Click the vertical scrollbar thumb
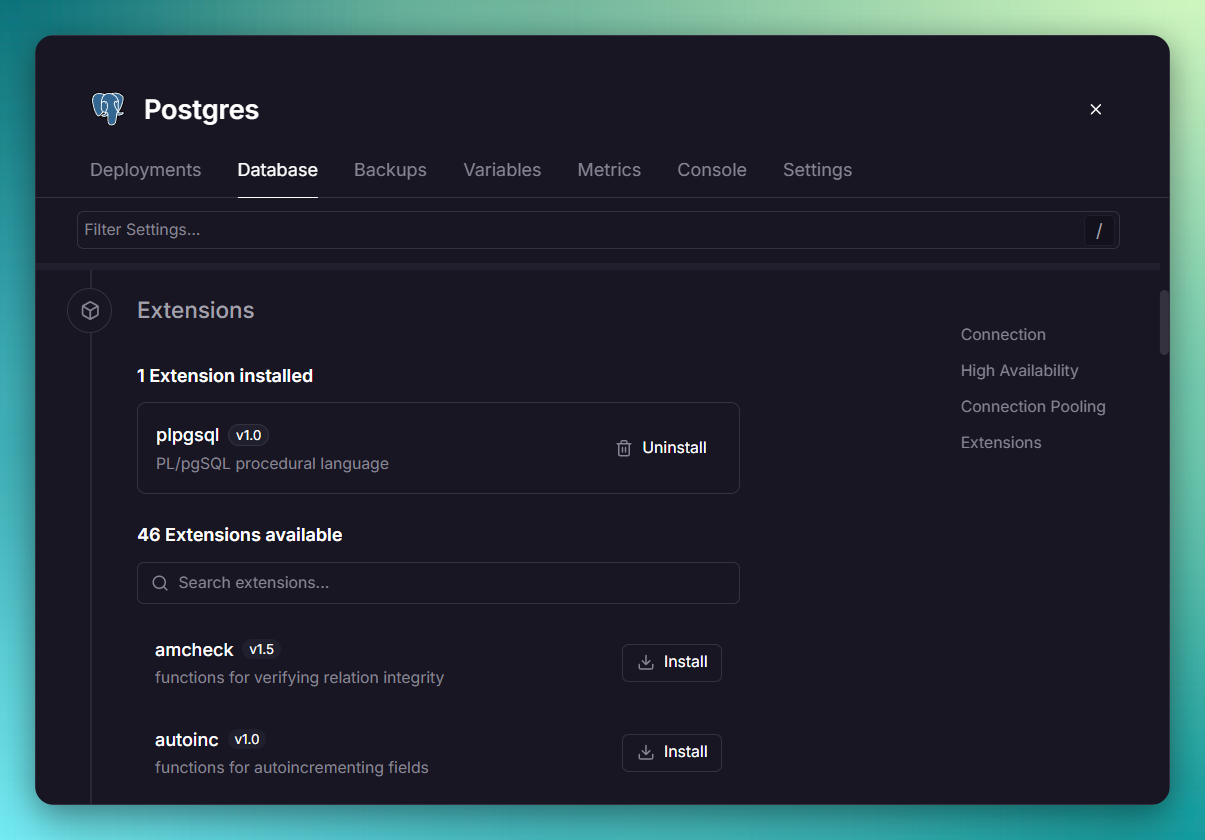 (x=1164, y=322)
